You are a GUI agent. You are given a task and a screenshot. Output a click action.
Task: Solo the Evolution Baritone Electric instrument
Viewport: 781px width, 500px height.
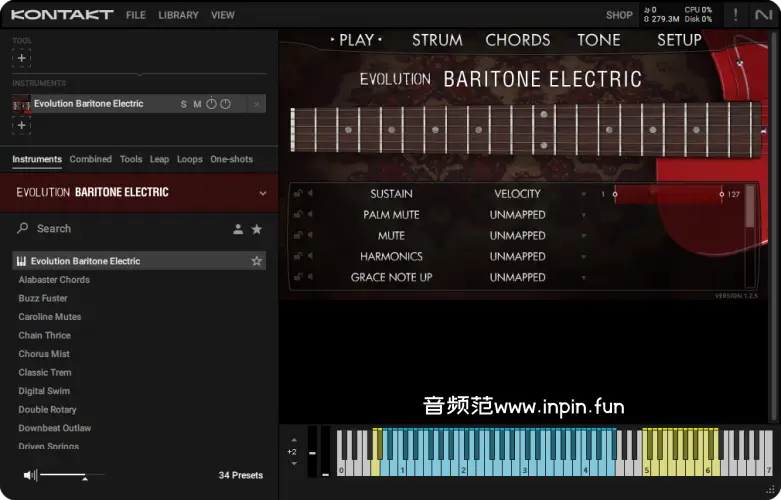(x=183, y=104)
